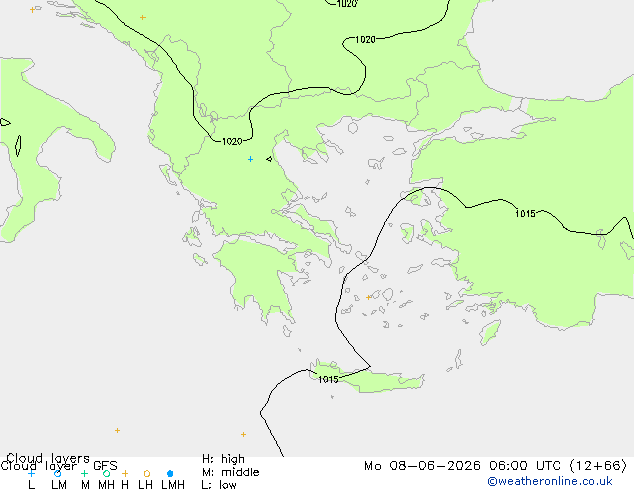Click the 'LMH' legend label
This screenshot has width=634, height=490.
click(173, 484)
